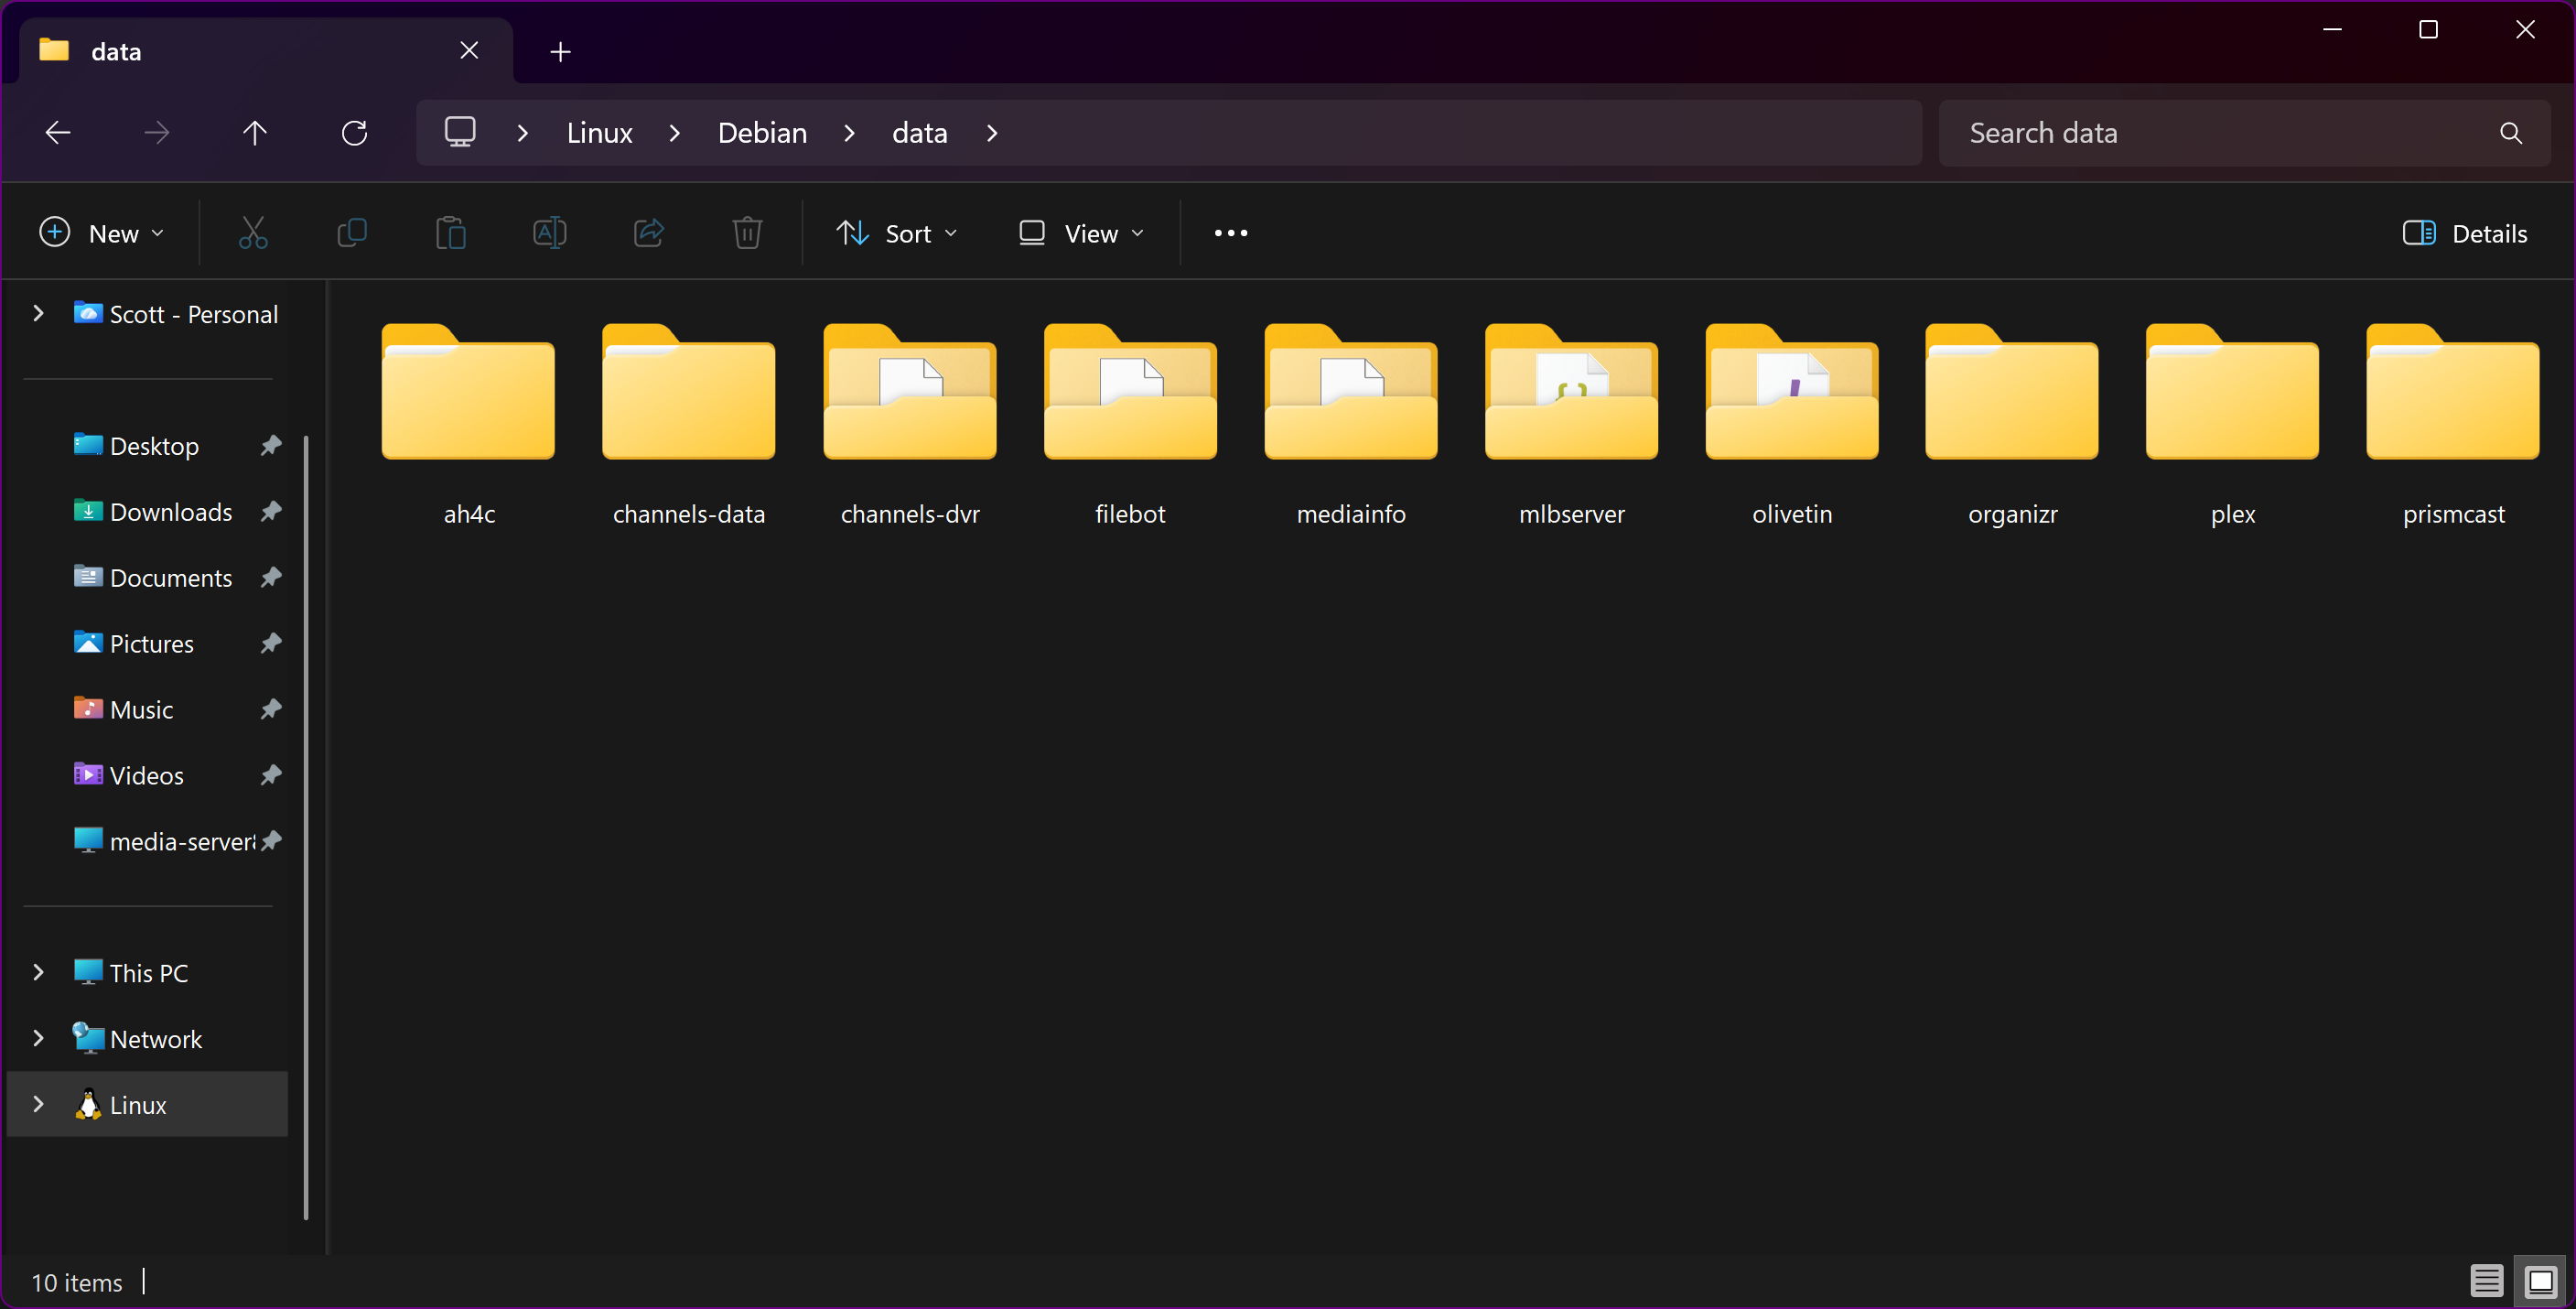Click the Cut scissors icon

click(x=253, y=233)
